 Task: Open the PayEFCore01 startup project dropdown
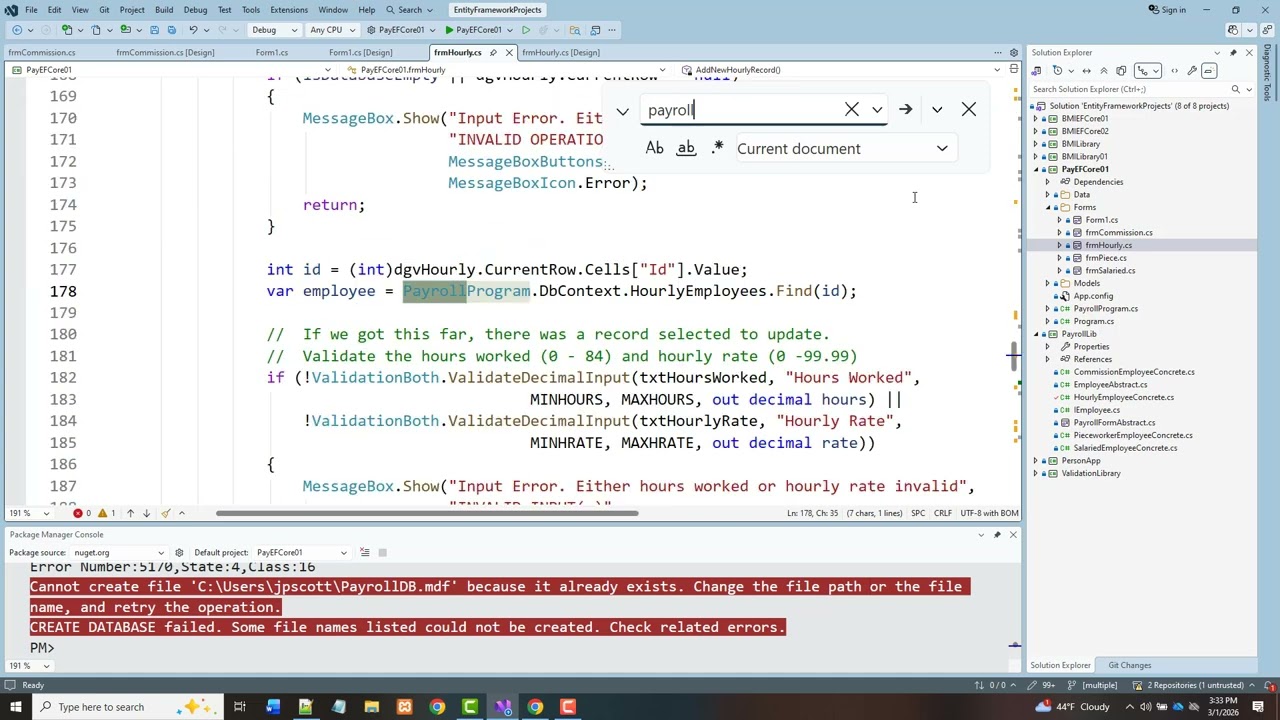click(x=402, y=30)
